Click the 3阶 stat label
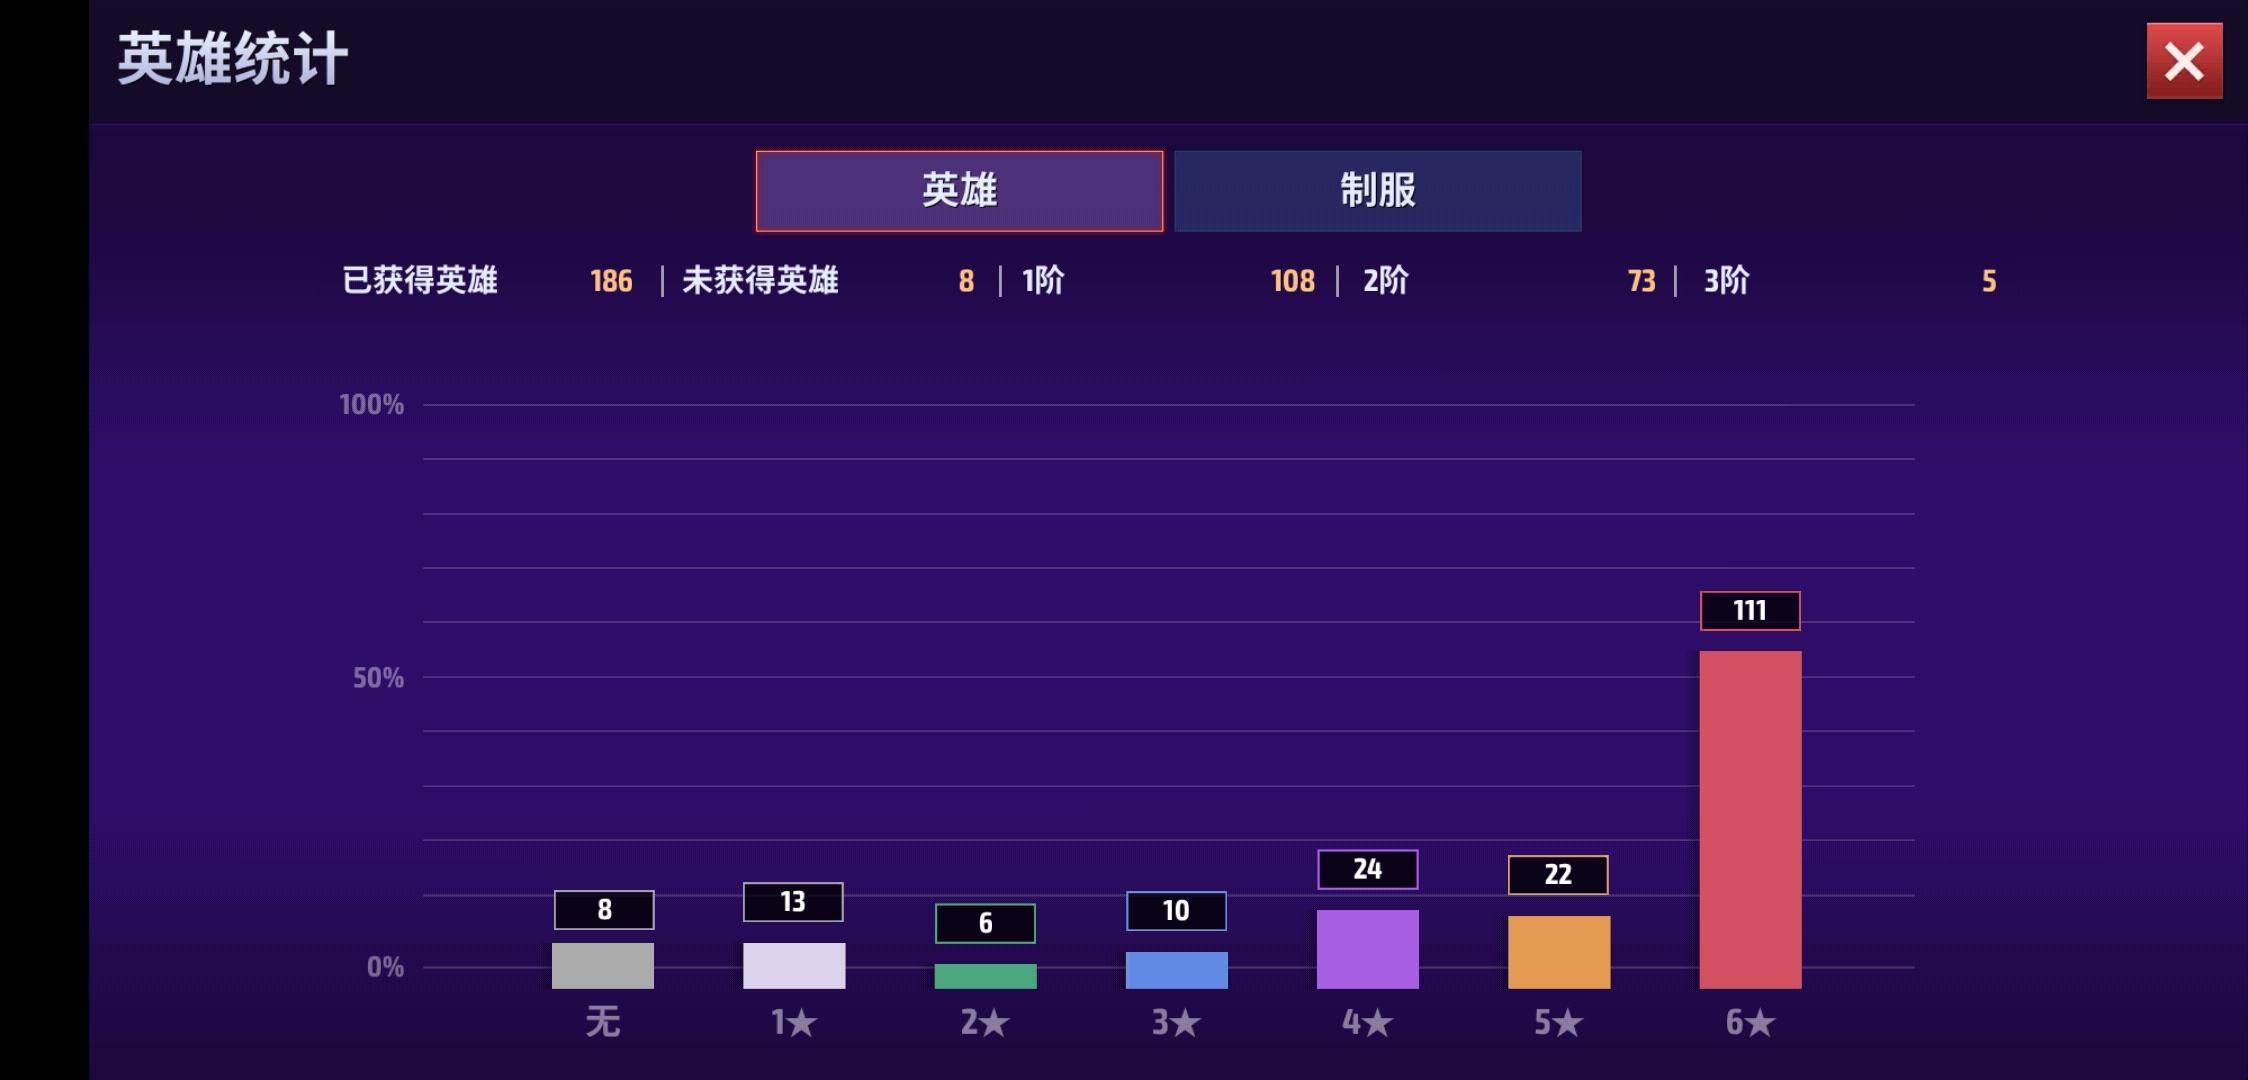 tap(1726, 281)
